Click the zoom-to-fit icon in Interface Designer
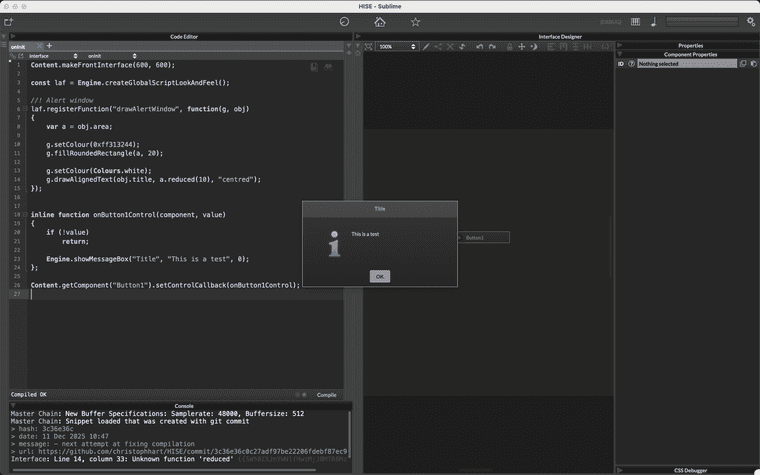Screen dimensions: 760x475 [368, 47]
